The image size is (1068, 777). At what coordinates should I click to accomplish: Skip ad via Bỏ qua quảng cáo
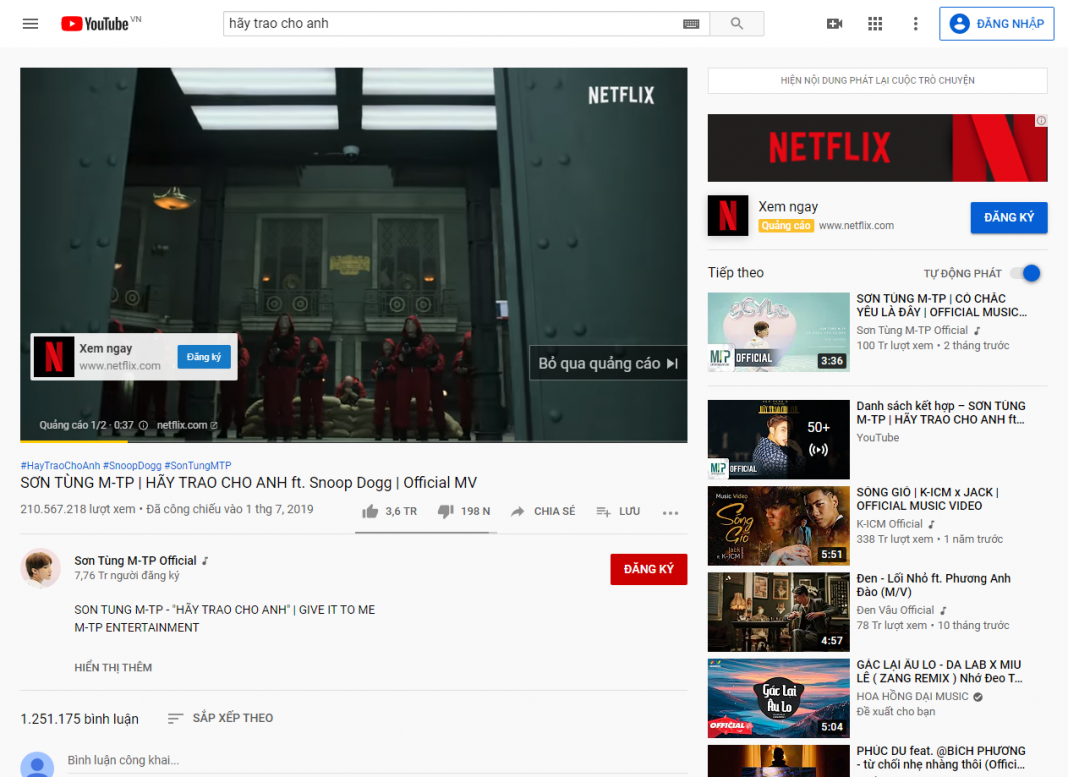[x=608, y=363]
